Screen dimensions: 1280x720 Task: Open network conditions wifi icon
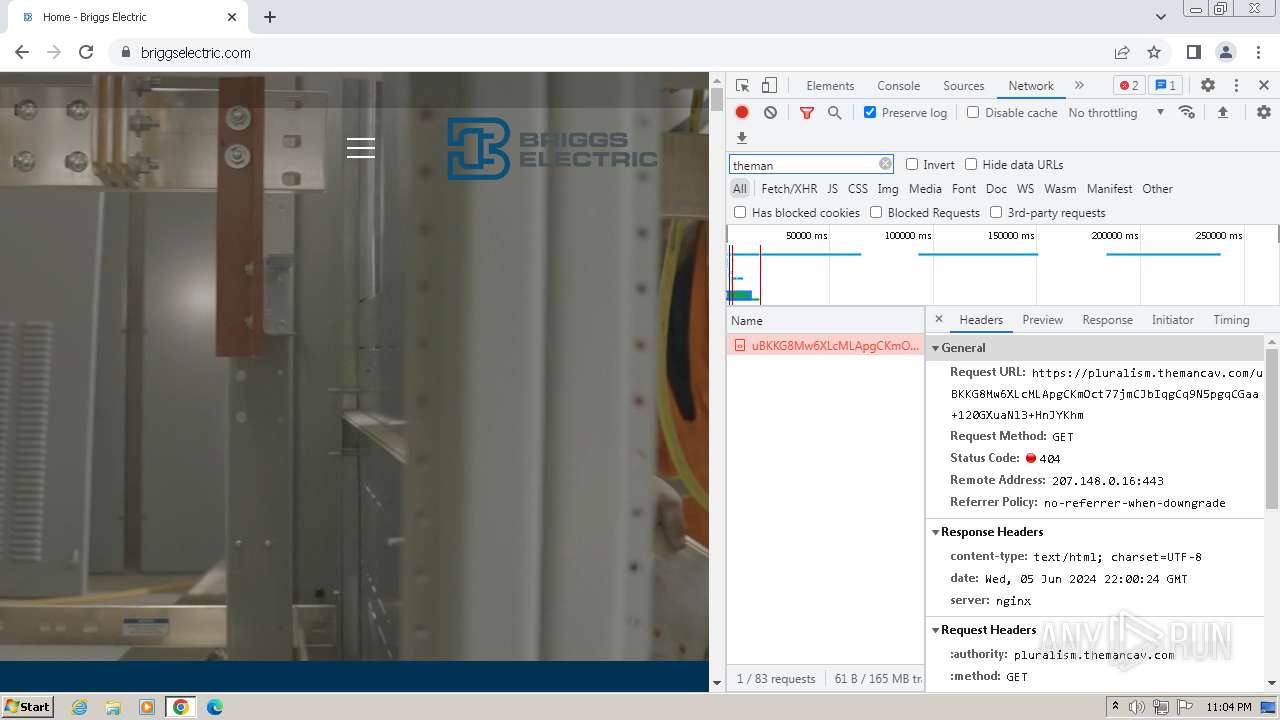point(1187,113)
